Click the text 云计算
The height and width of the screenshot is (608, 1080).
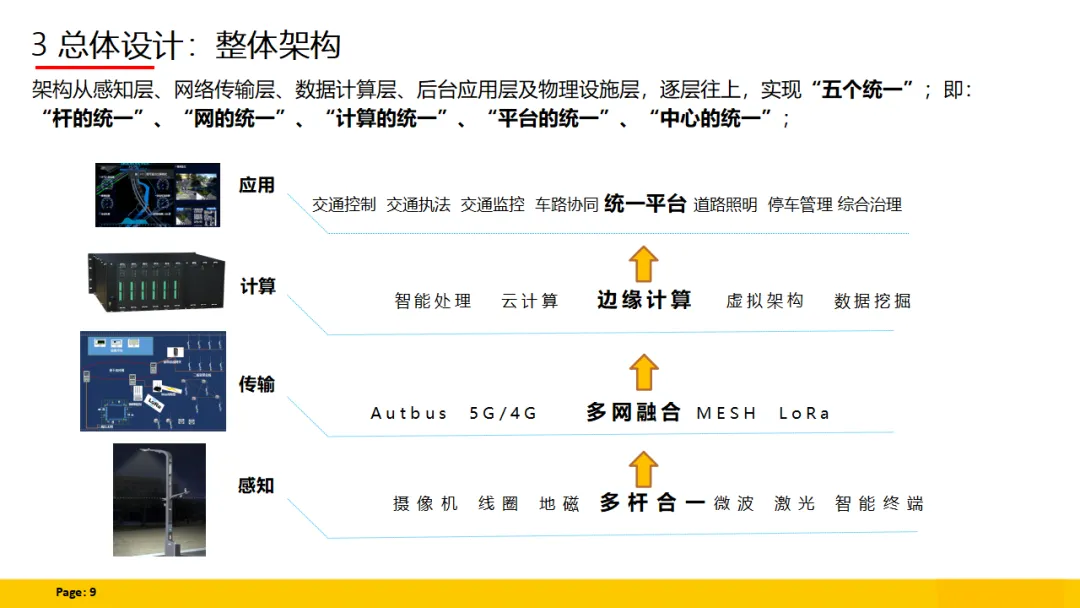530,301
